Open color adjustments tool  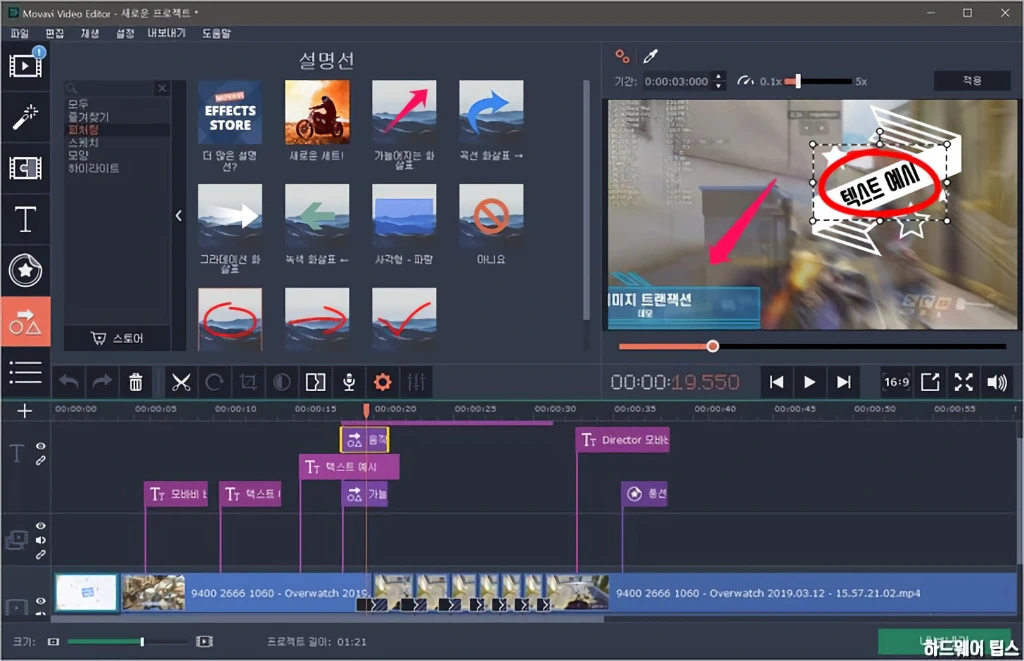coord(282,382)
